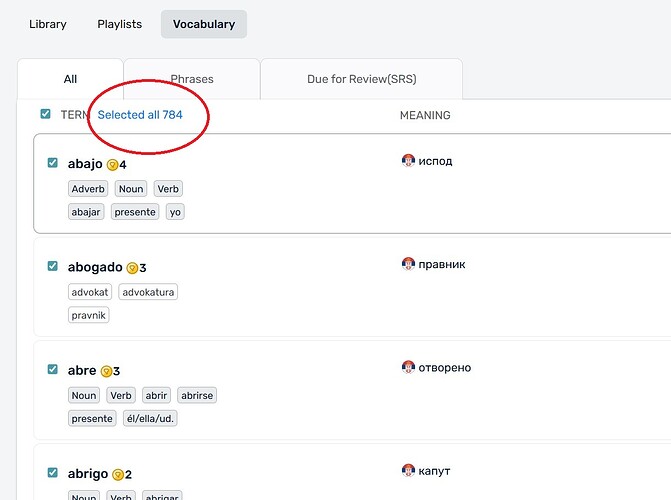Image resolution: width=671 pixels, height=500 pixels.
Task: Open the Library section
Action: click(48, 24)
